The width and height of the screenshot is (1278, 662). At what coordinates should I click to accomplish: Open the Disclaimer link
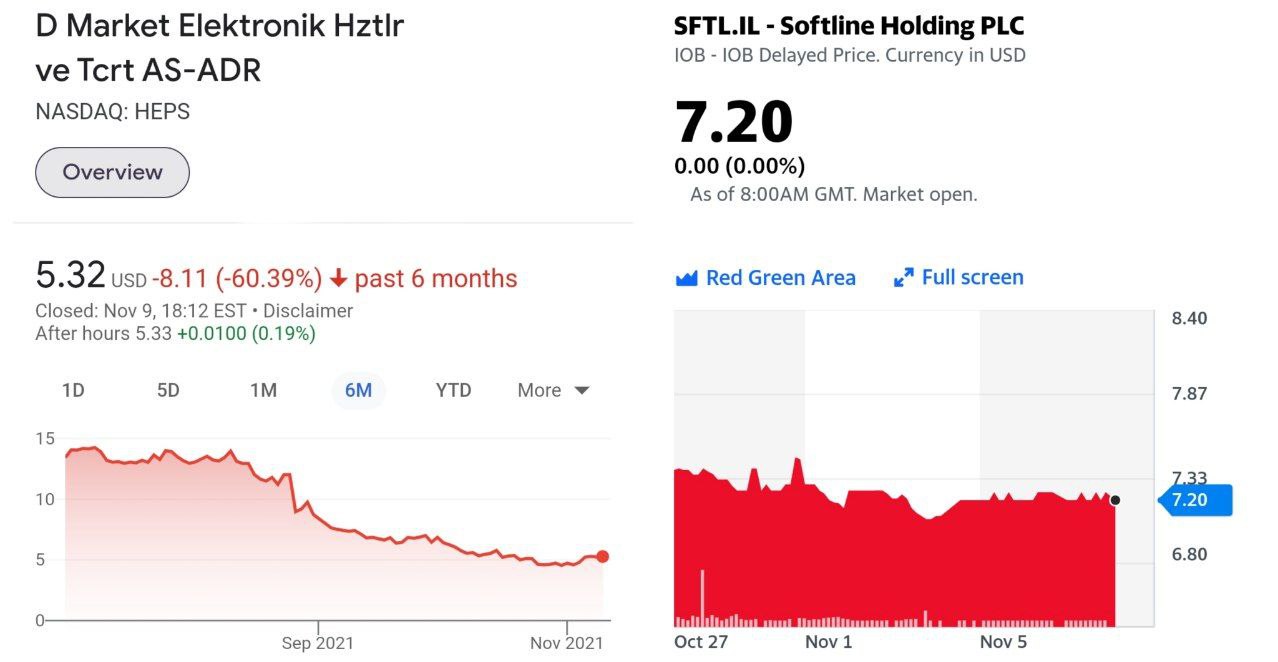coord(308,311)
